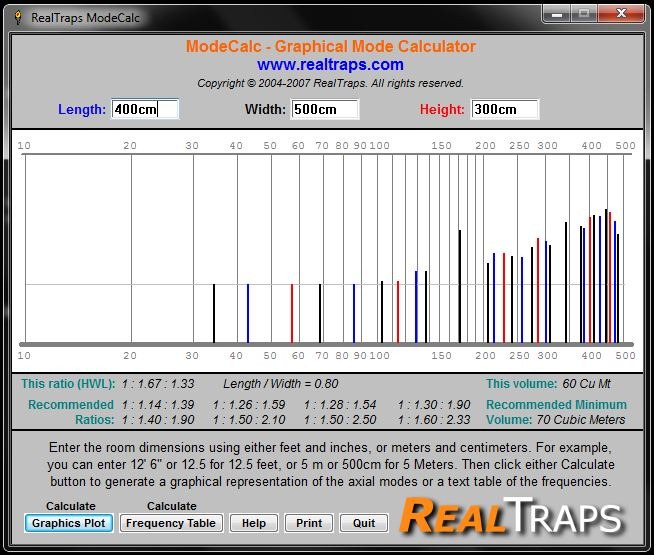Click recommended ratio '1 : 1.40 : 1.90'
Screen dimensions: 654x555
coord(158,419)
